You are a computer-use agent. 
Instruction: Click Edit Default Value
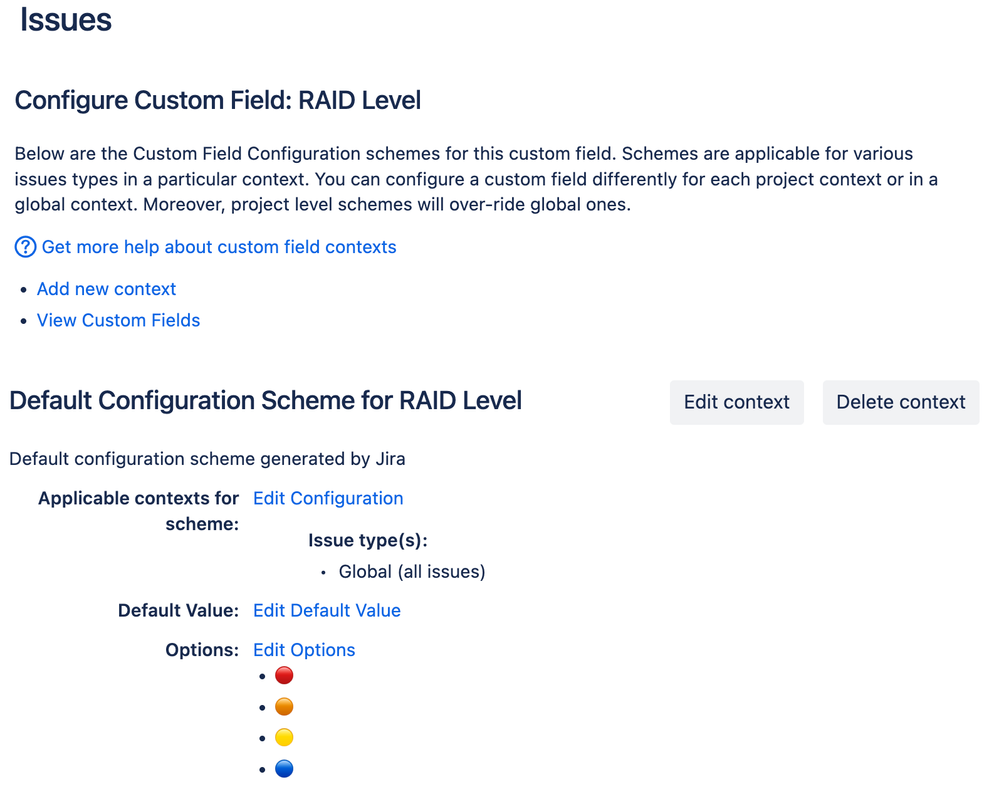(x=327, y=610)
